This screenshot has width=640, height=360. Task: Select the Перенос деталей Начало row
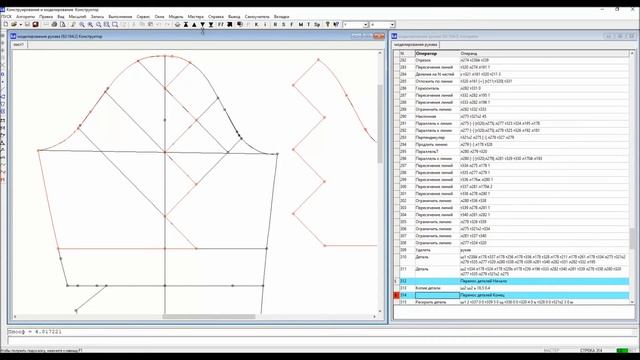click(x=513, y=281)
